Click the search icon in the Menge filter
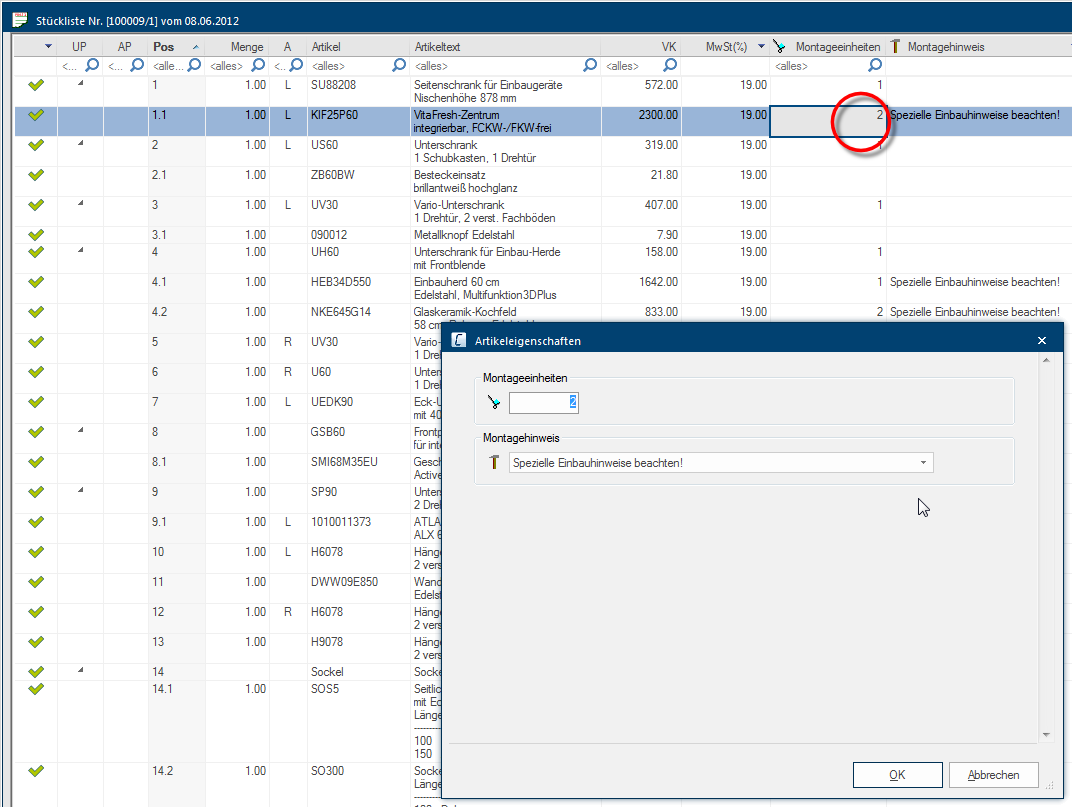 [257, 66]
